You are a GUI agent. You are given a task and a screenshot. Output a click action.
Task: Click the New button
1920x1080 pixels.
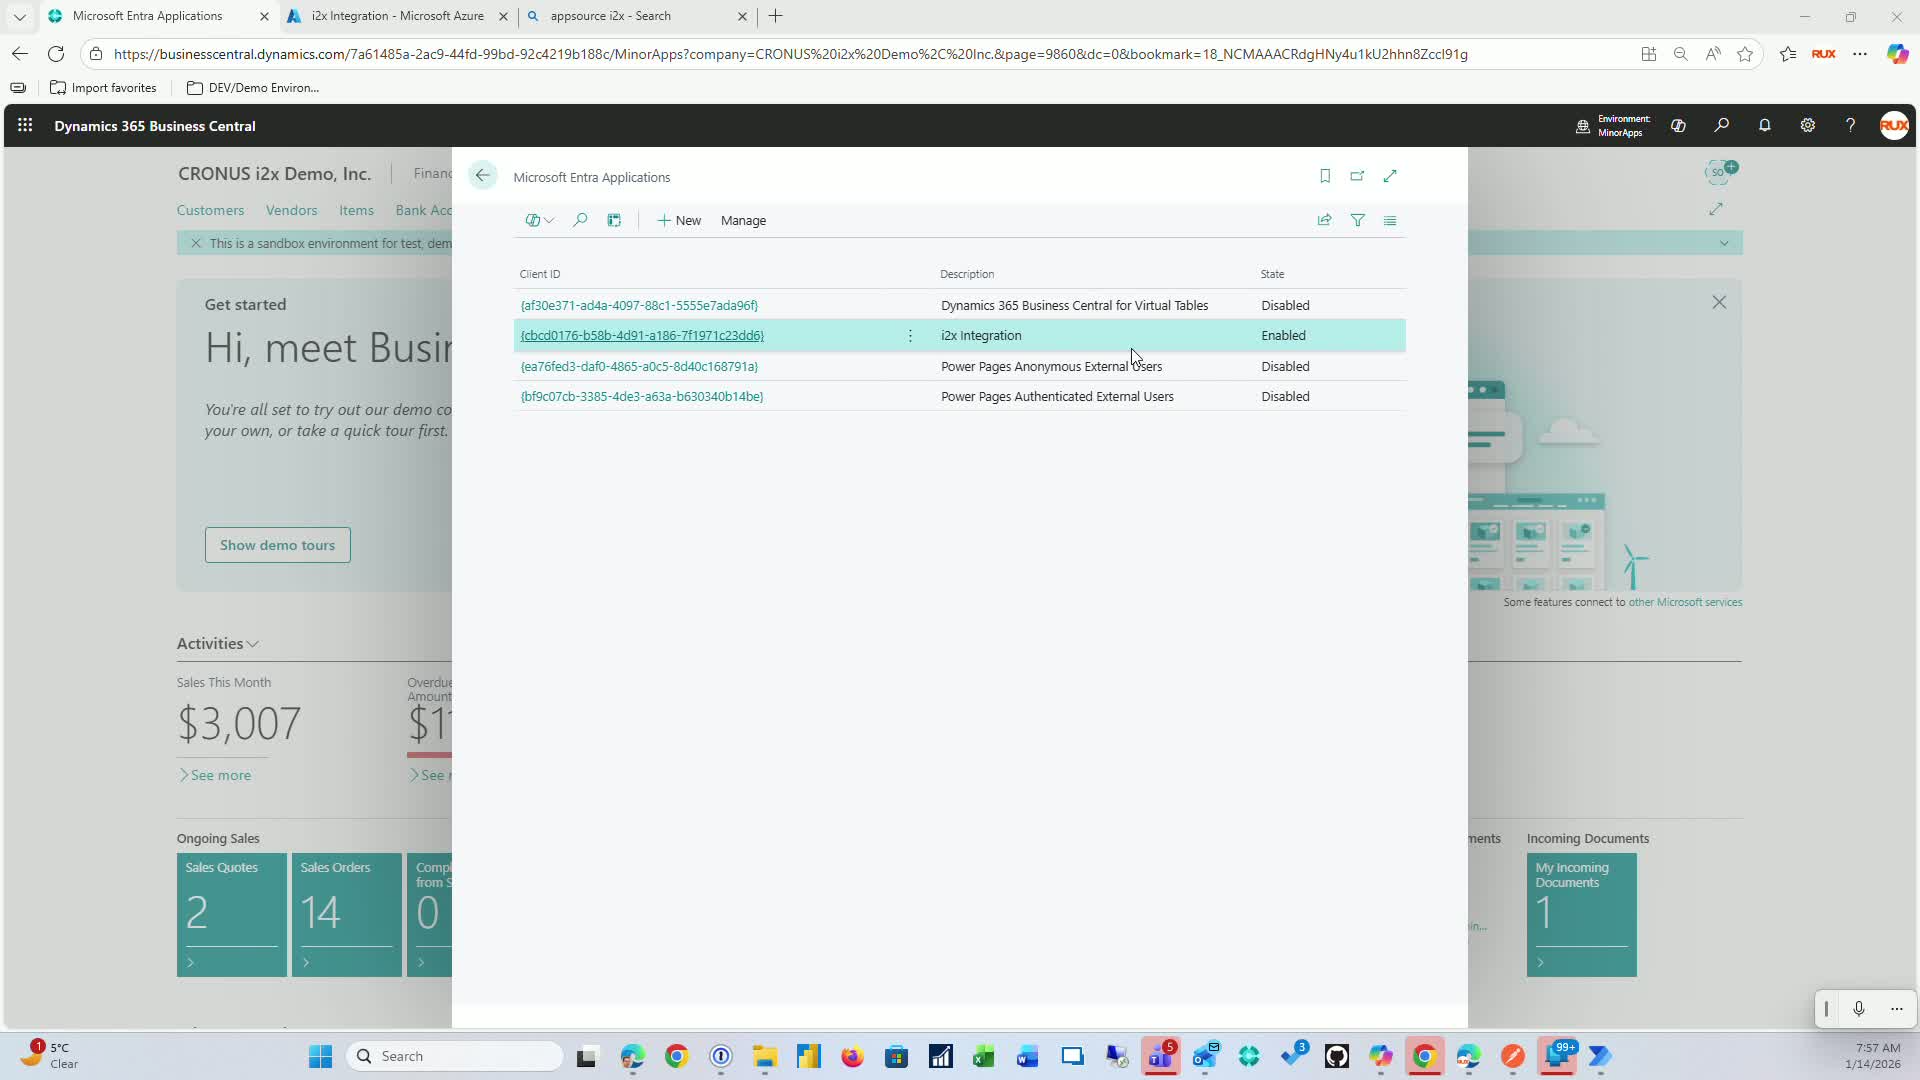coord(679,220)
